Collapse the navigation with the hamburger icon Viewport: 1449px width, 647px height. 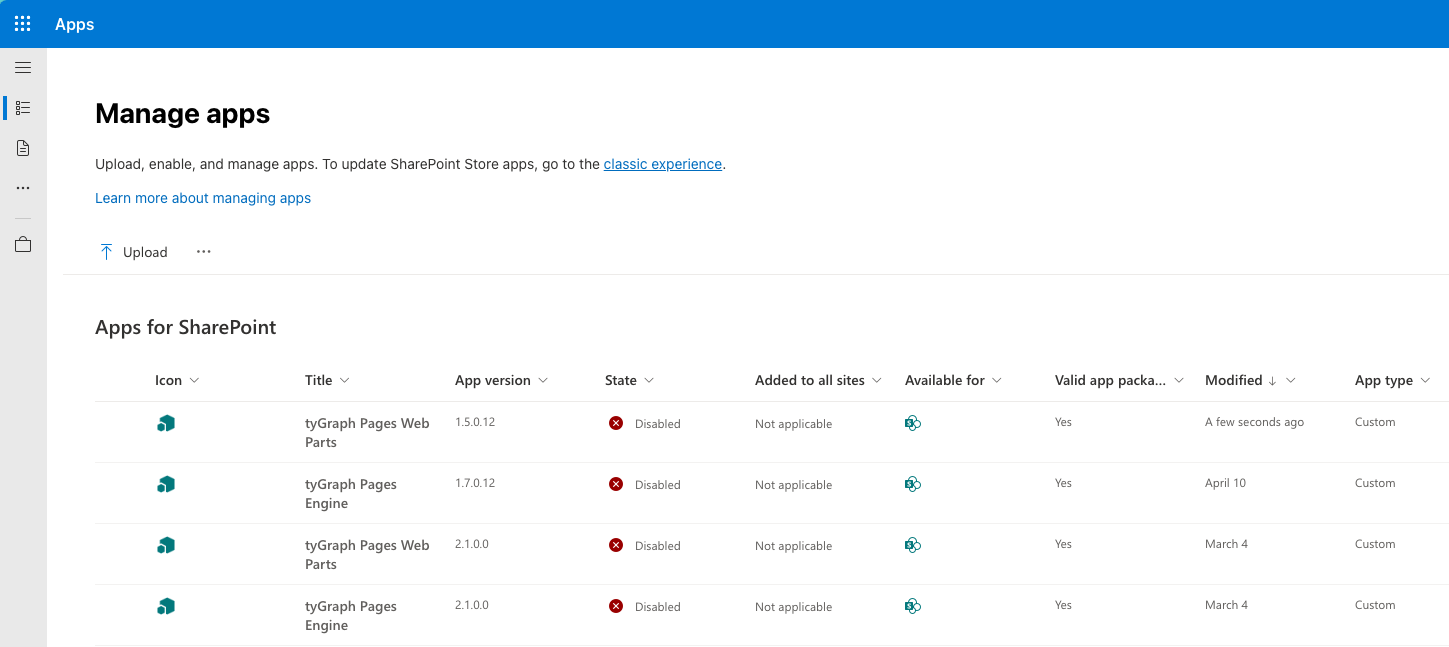coord(22,67)
